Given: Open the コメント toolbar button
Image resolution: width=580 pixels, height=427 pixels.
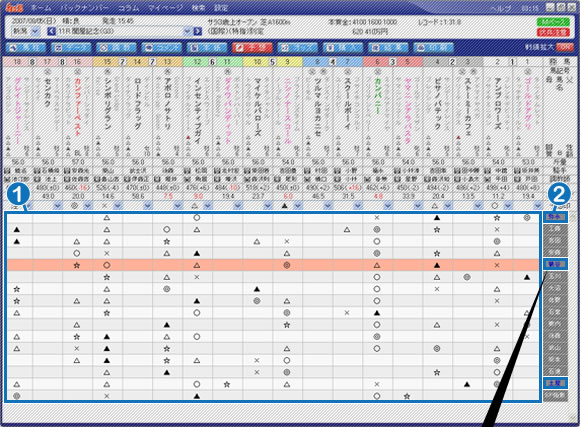Looking at the screenshot, I should point(162,47).
